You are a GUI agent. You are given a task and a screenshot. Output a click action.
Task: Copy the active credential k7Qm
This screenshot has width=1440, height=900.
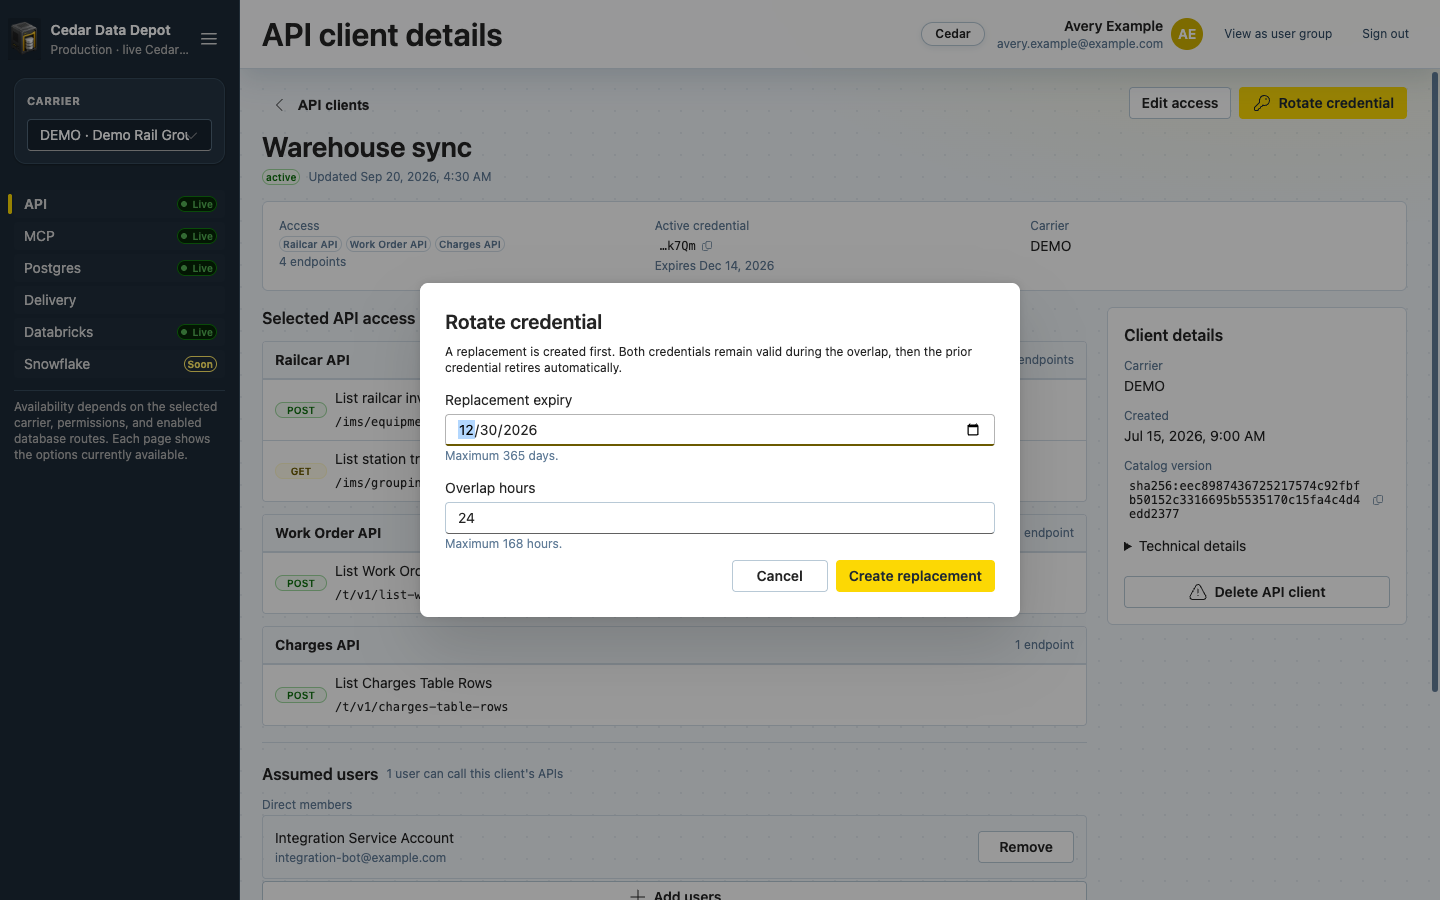(x=707, y=246)
